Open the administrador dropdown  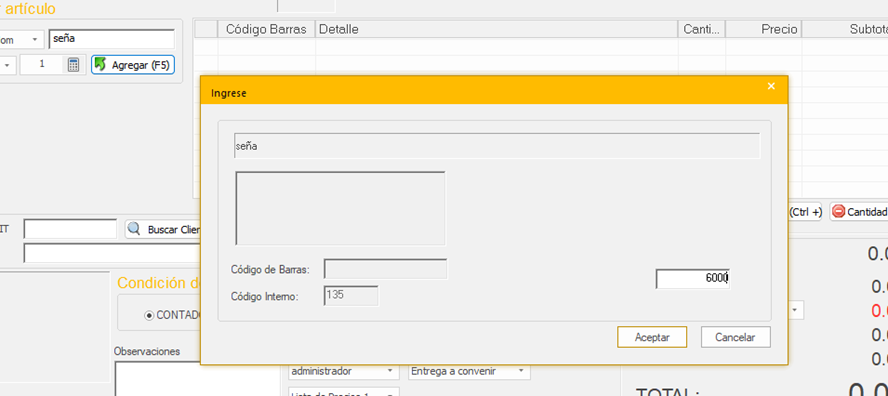[x=390, y=372]
